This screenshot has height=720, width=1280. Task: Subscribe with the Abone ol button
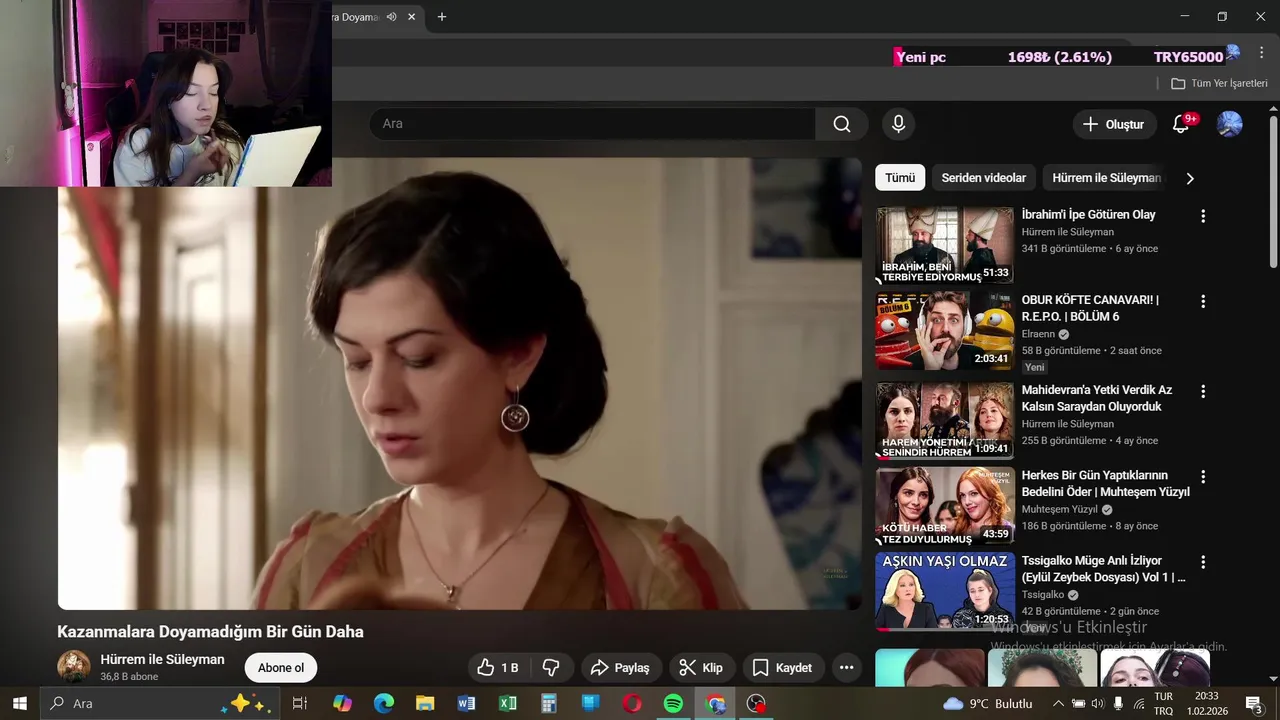281,668
